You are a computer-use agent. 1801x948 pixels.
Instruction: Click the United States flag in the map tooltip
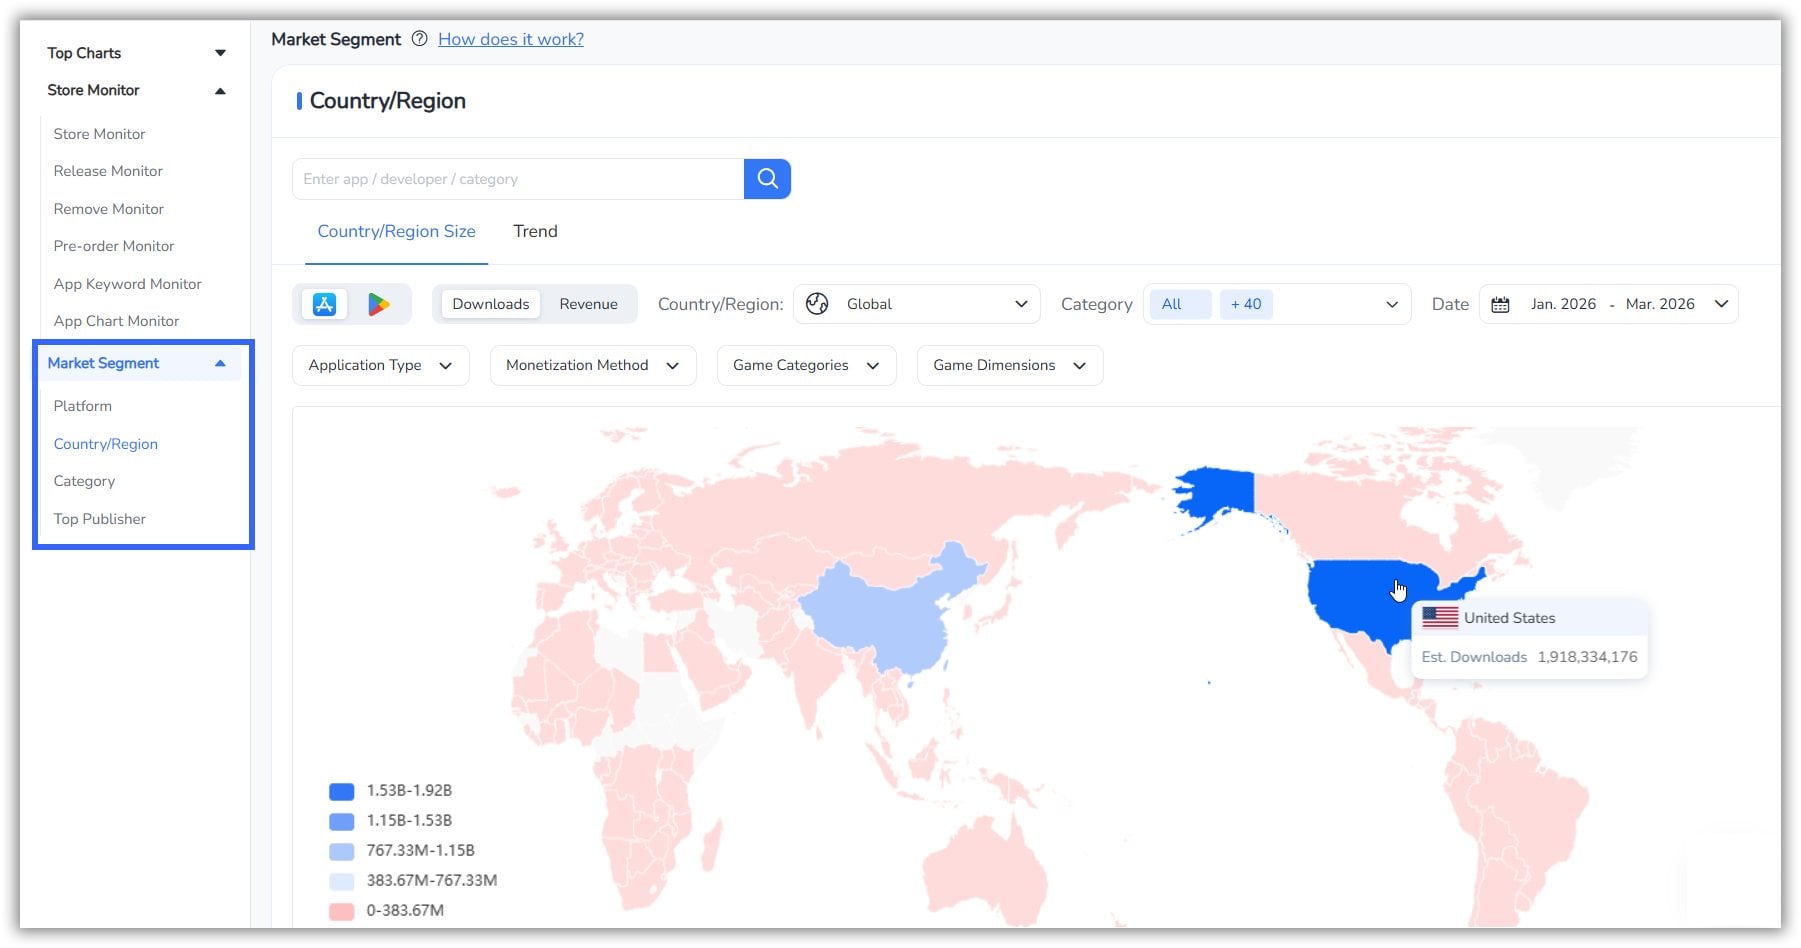1442,617
